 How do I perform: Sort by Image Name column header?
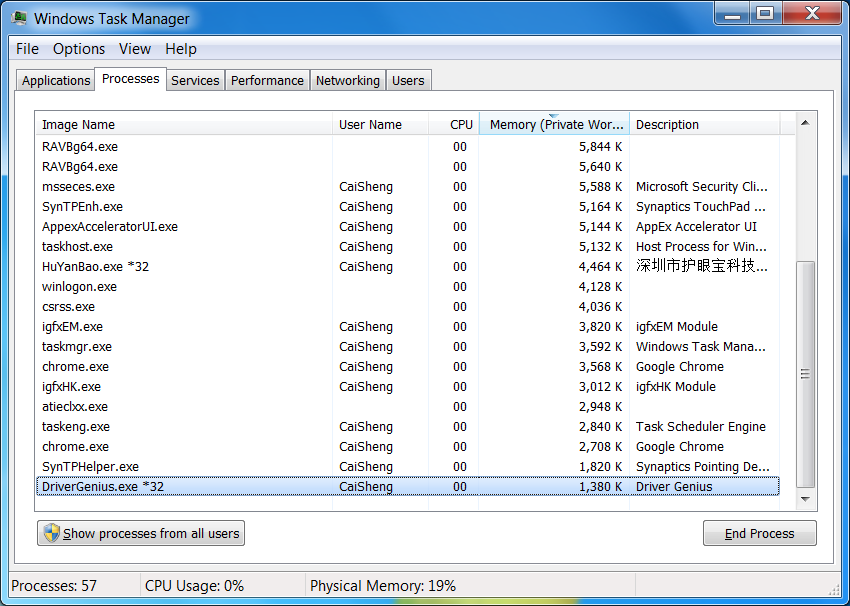pos(184,124)
